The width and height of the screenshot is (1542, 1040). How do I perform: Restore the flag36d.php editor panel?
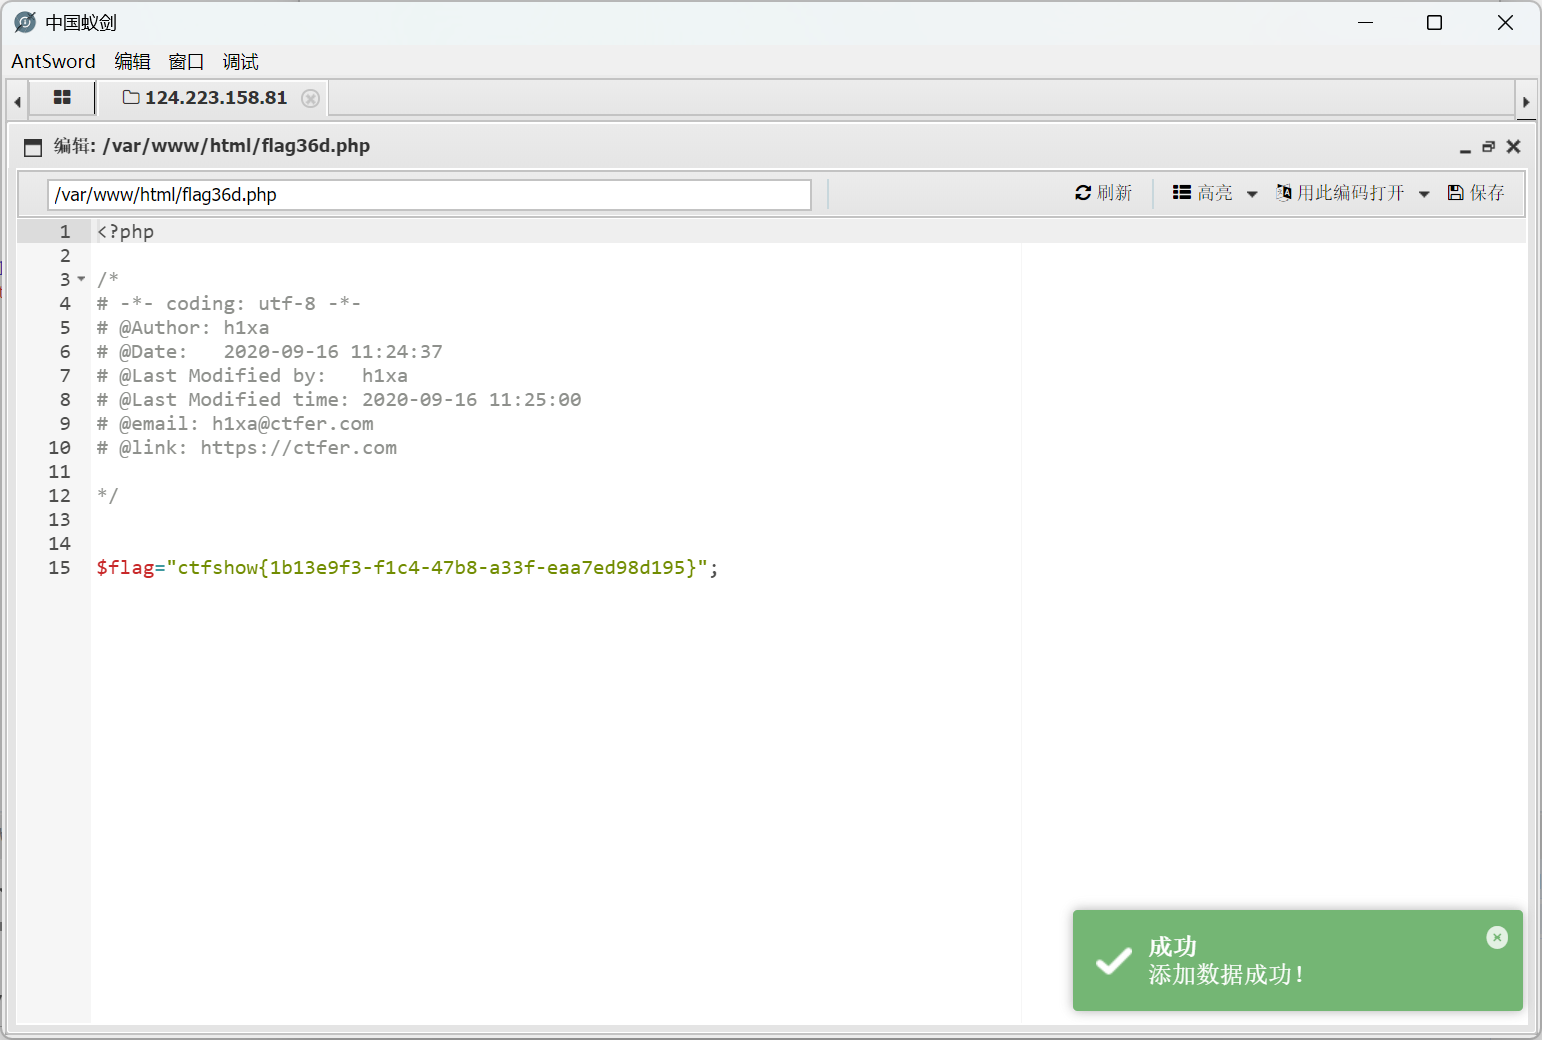(x=1488, y=147)
